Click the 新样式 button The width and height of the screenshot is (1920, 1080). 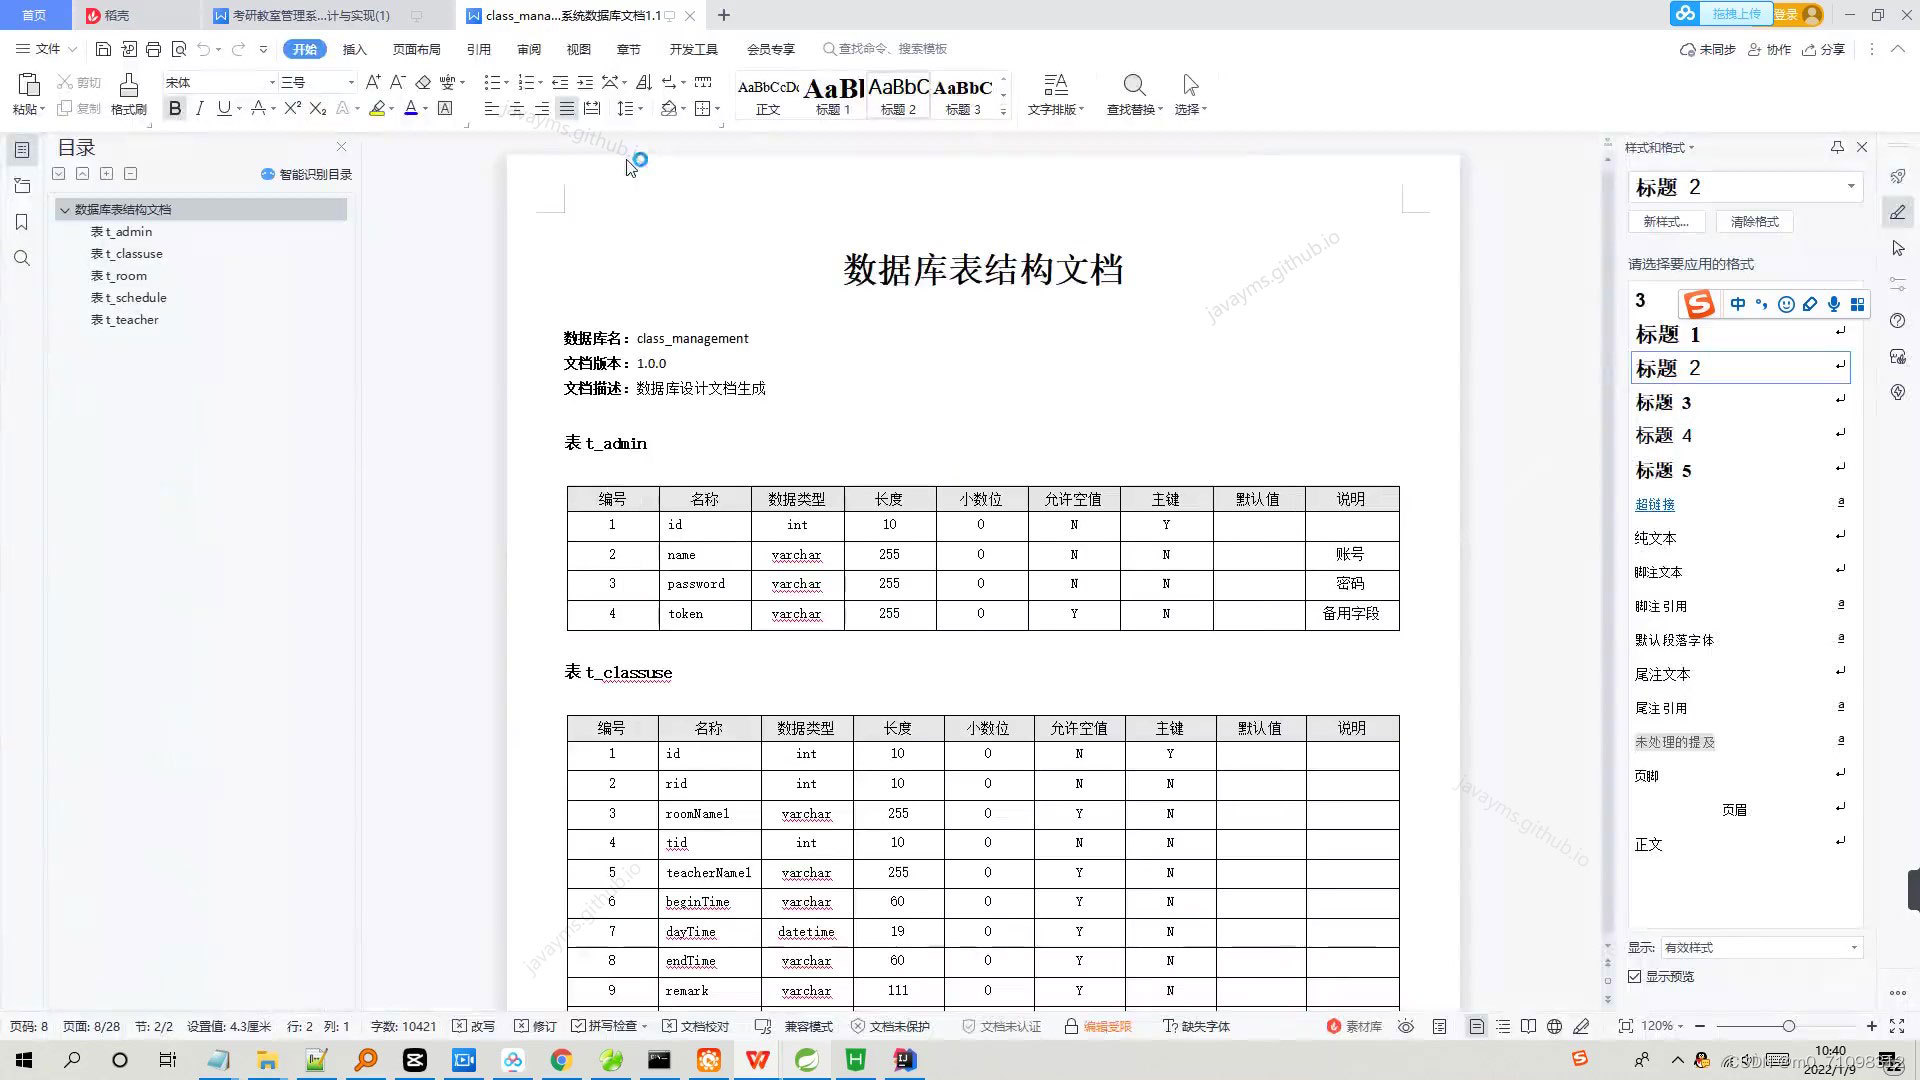click(x=1666, y=222)
